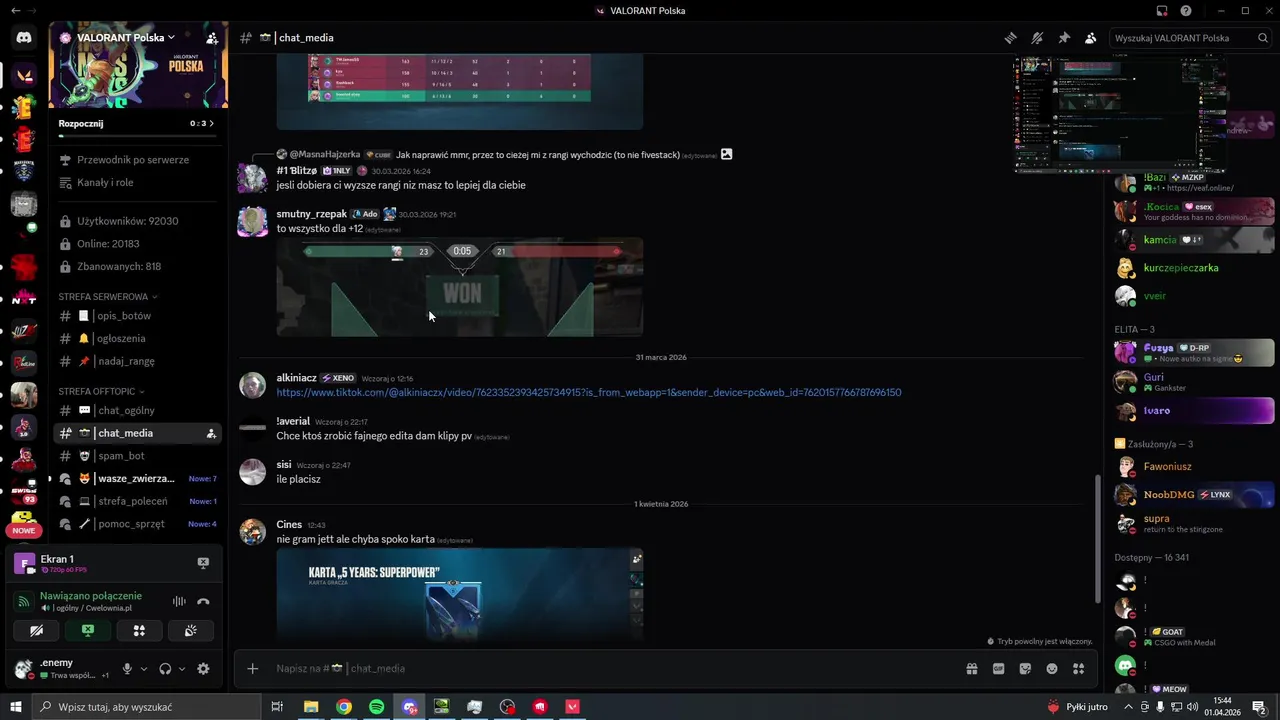This screenshot has width=1280, height=720.
Task: Toggle camera in voice panel
Action: click(37, 630)
